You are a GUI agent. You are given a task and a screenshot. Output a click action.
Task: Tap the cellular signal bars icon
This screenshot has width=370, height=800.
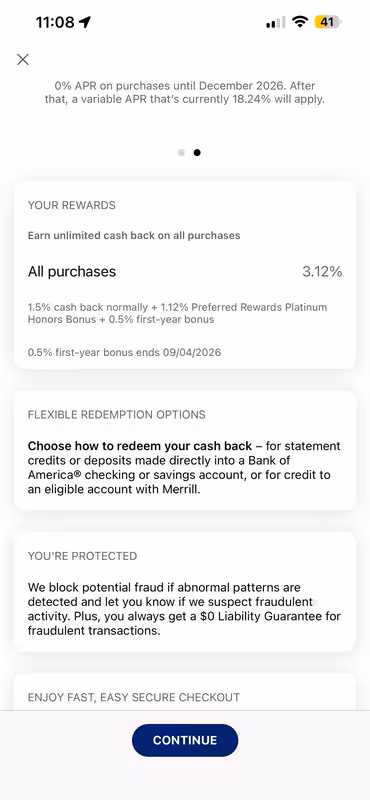point(276,22)
